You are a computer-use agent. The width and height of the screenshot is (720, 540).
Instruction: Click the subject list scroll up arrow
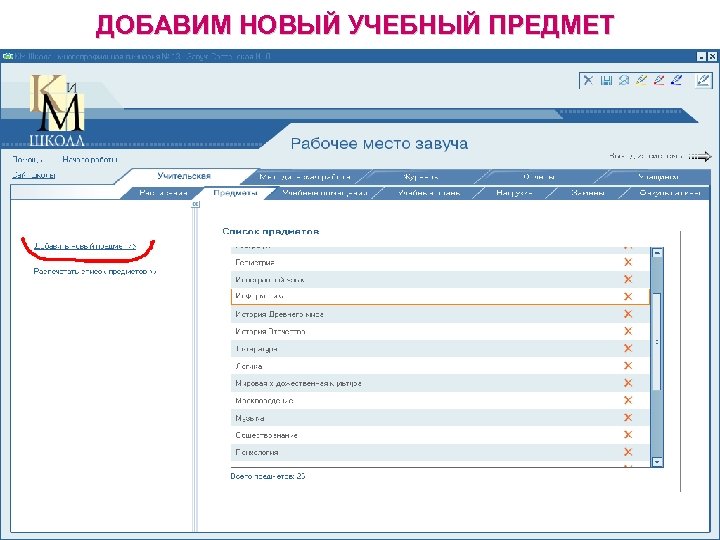click(658, 253)
